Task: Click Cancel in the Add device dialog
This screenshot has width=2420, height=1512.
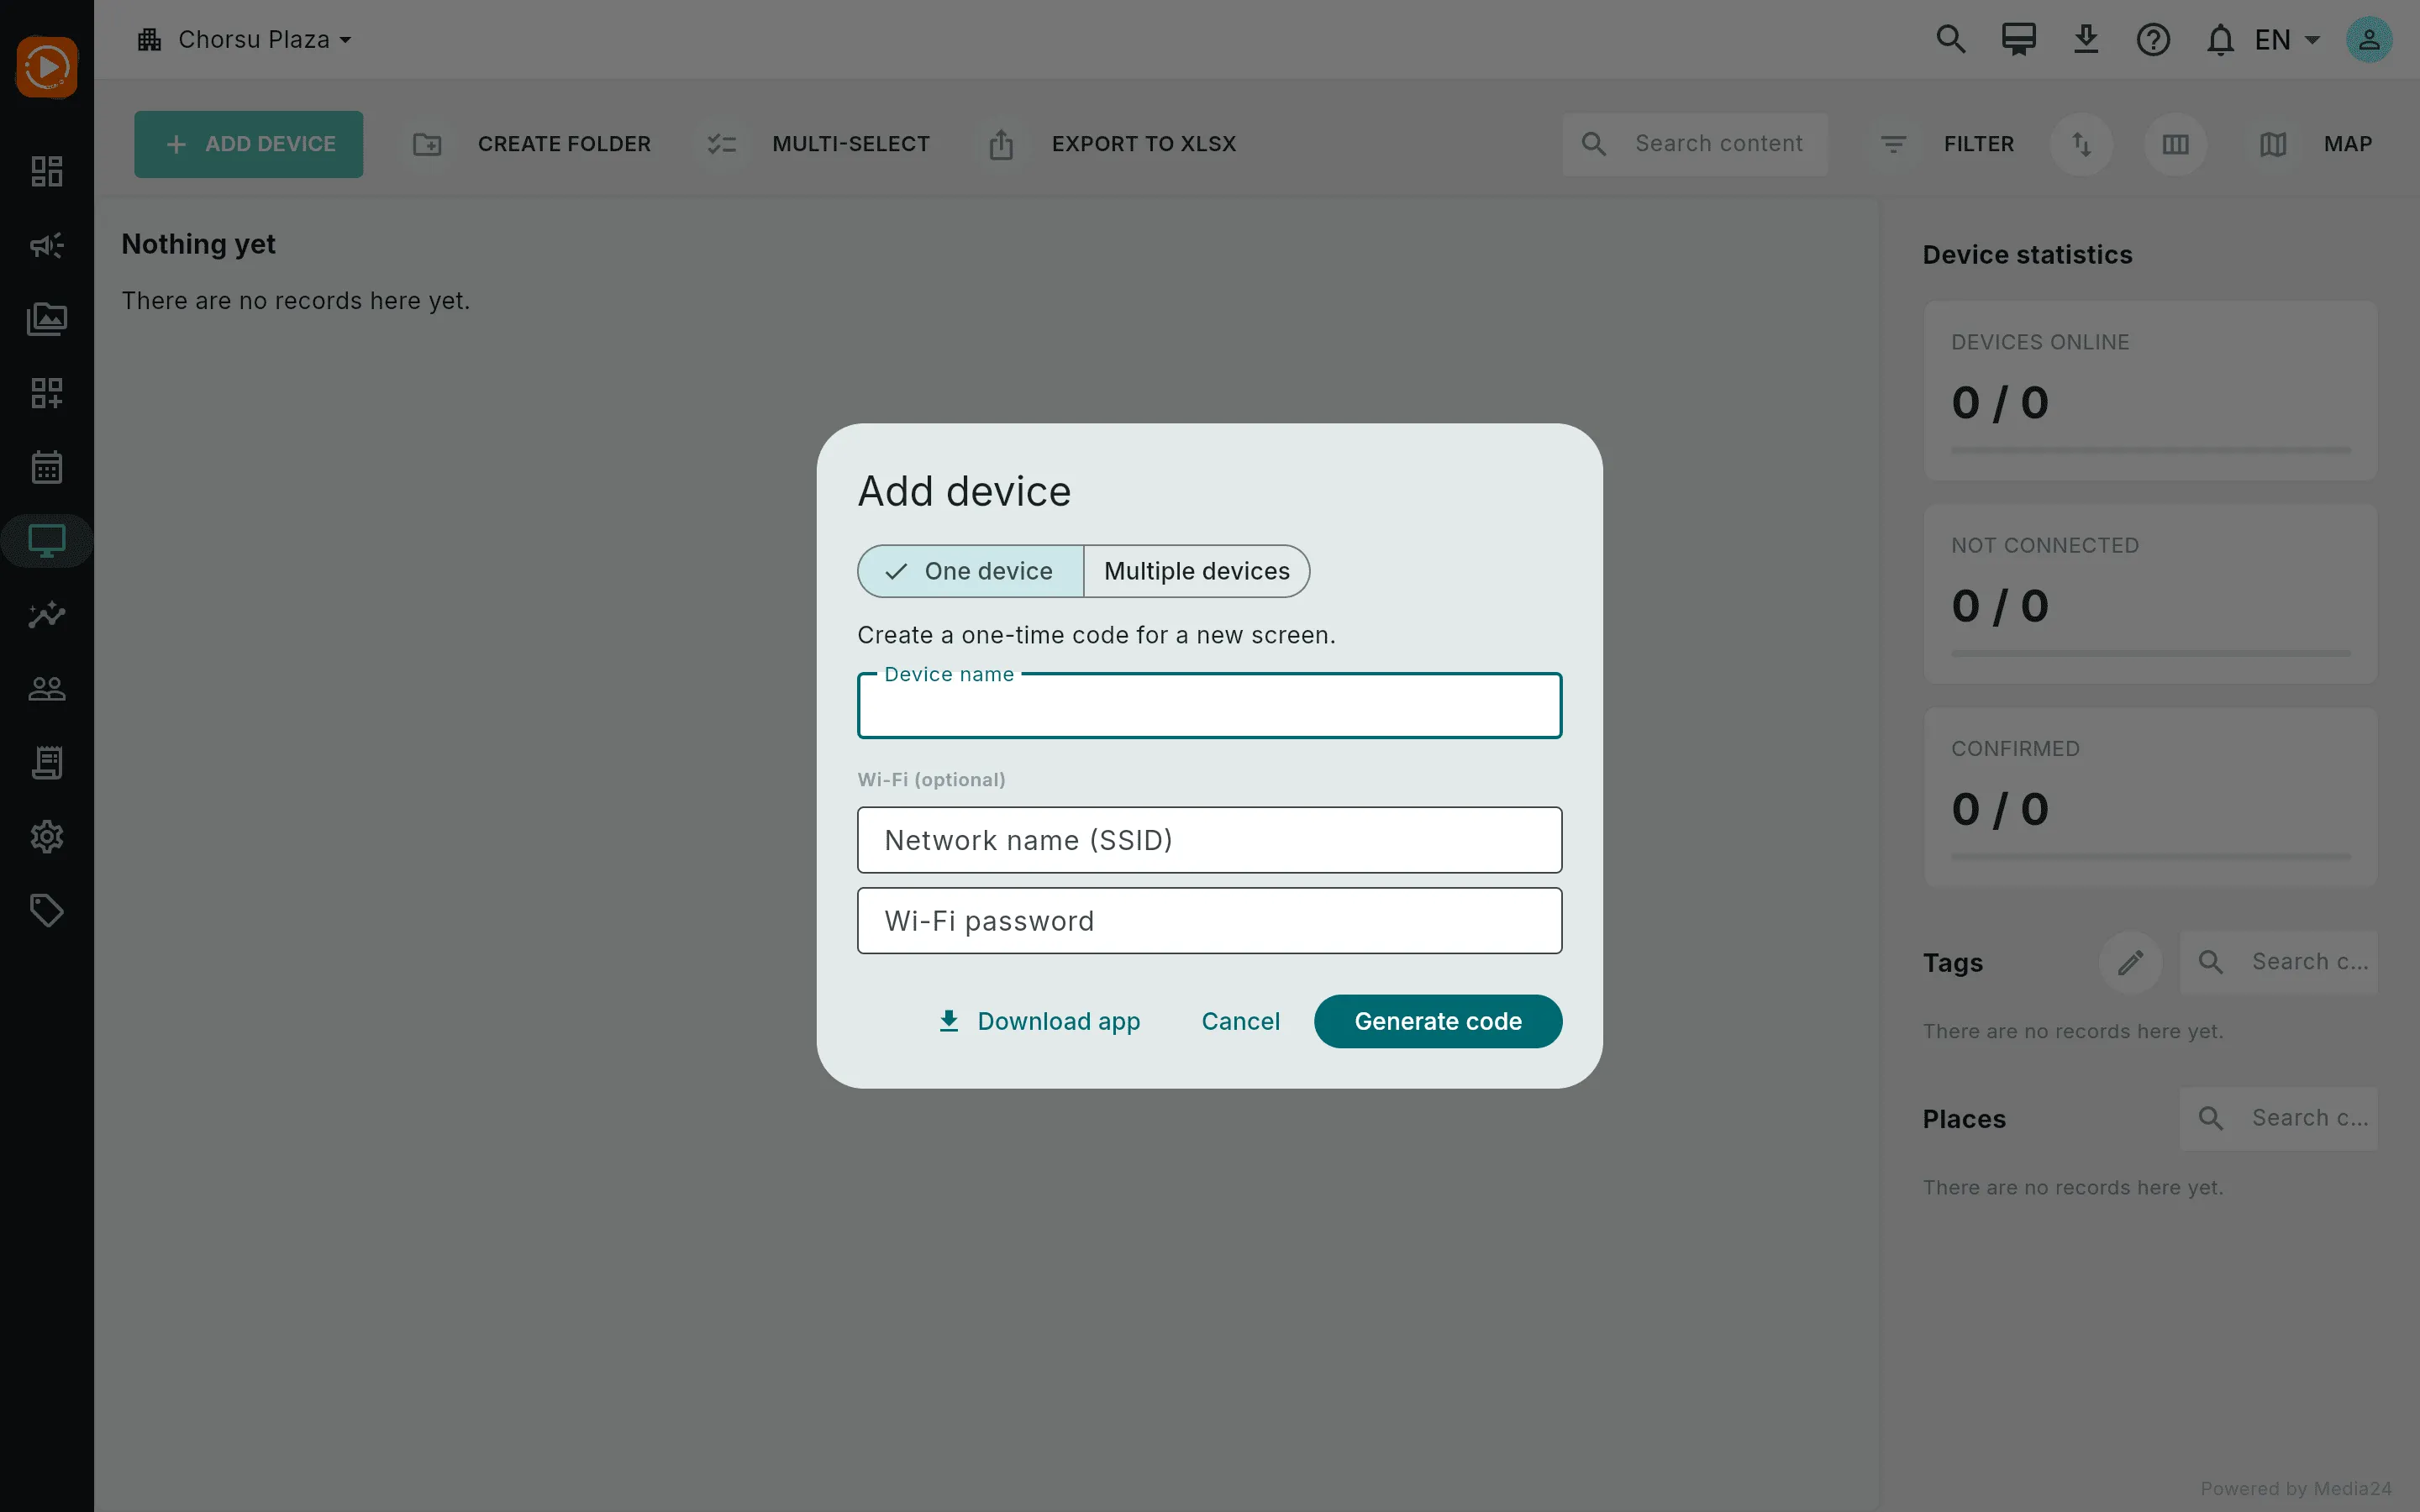Action: coord(1240,1021)
